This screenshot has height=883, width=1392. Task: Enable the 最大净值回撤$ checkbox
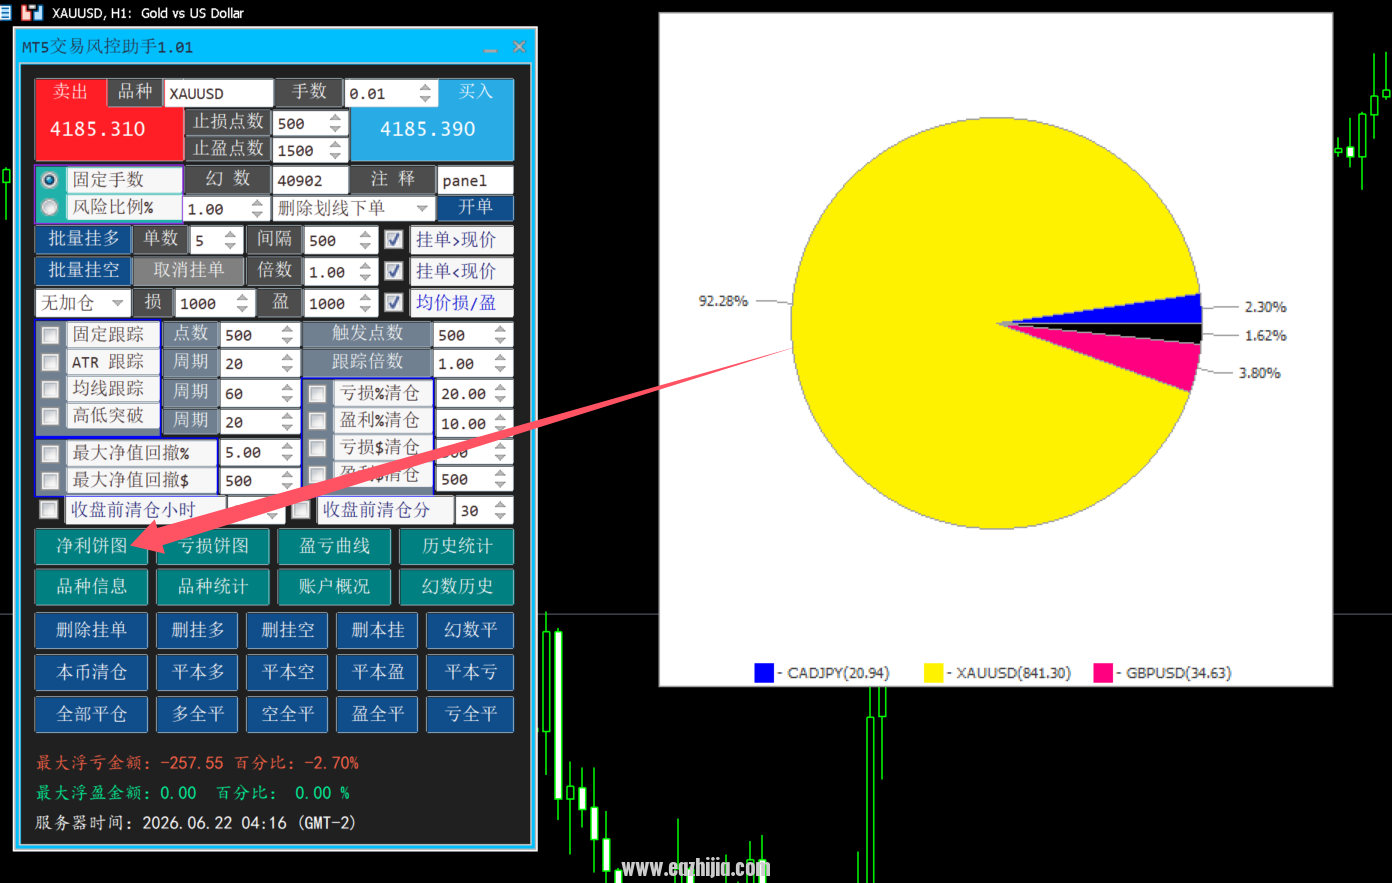tap(50, 481)
